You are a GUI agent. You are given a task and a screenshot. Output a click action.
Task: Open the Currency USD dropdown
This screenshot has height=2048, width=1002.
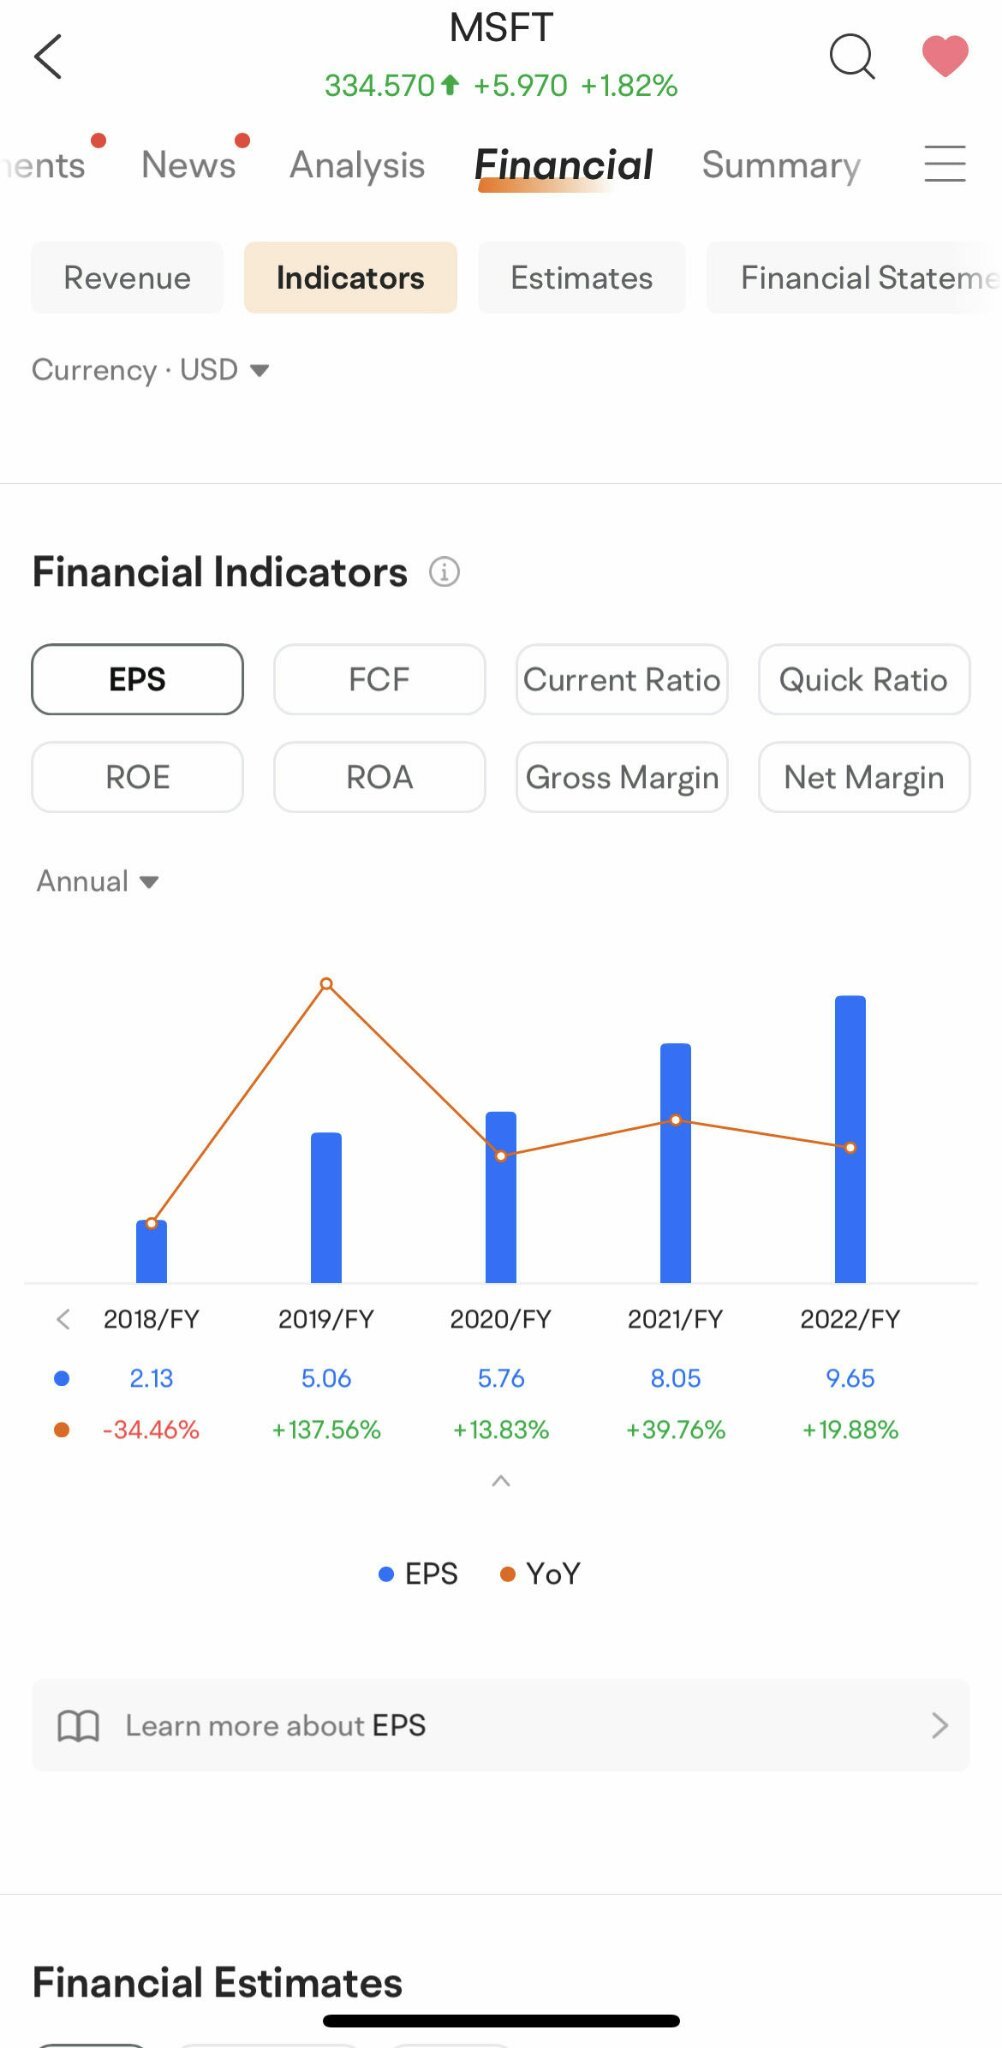click(x=150, y=370)
